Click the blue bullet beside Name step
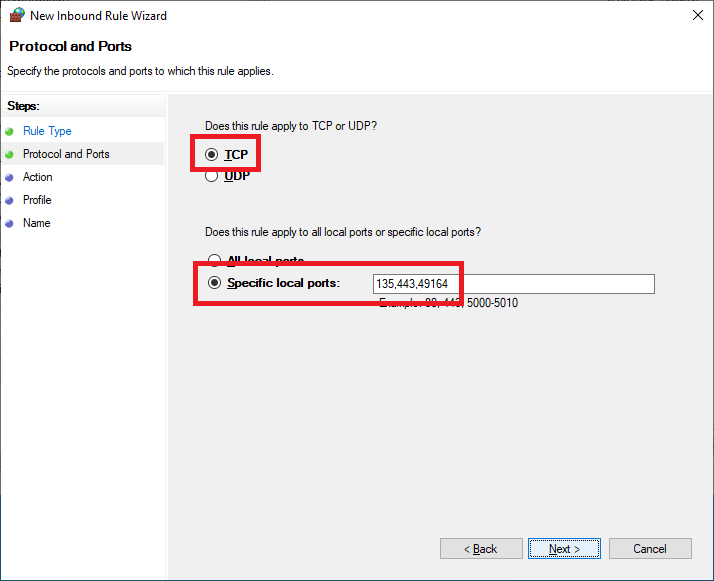 point(10,223)
